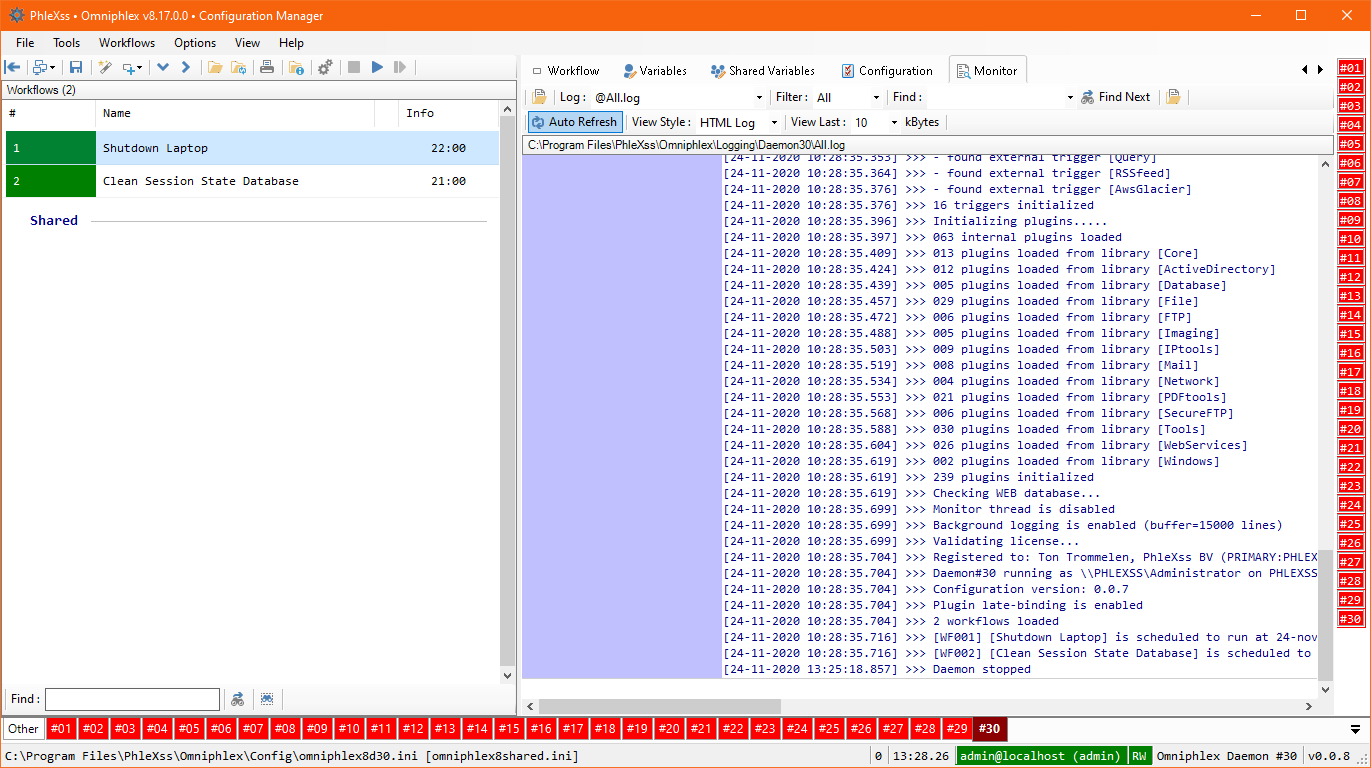Click the log vertical scrollbar down arrow

point(1326,689)
